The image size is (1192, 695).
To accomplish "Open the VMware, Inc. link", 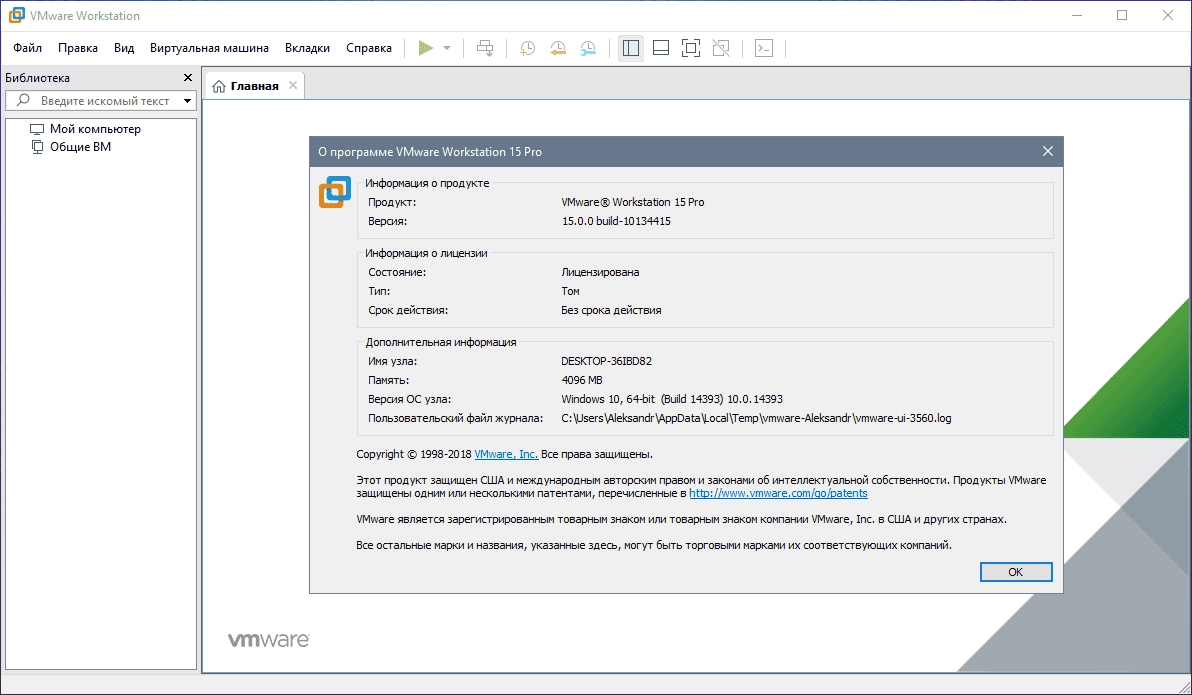I will click(506, 454).
